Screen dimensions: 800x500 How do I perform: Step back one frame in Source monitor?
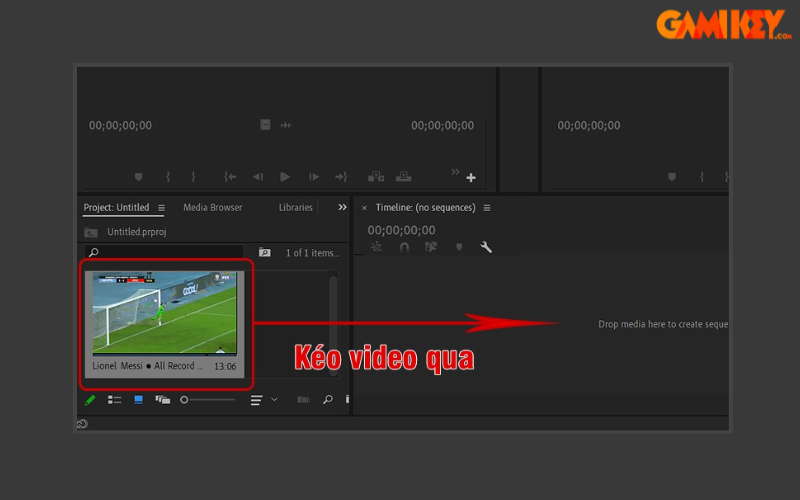258,177
